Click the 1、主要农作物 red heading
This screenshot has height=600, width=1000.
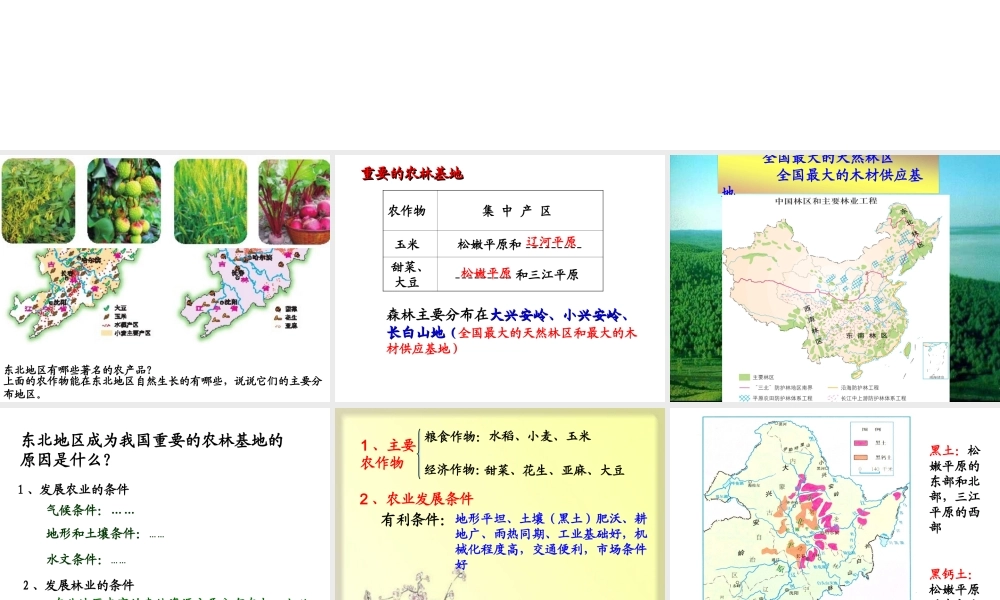(388, 453)
